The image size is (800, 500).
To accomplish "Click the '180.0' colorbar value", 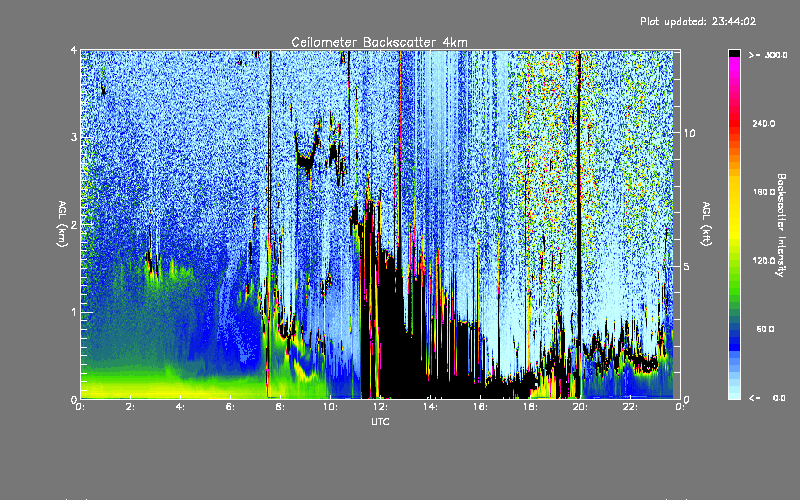I will point(764,192).
